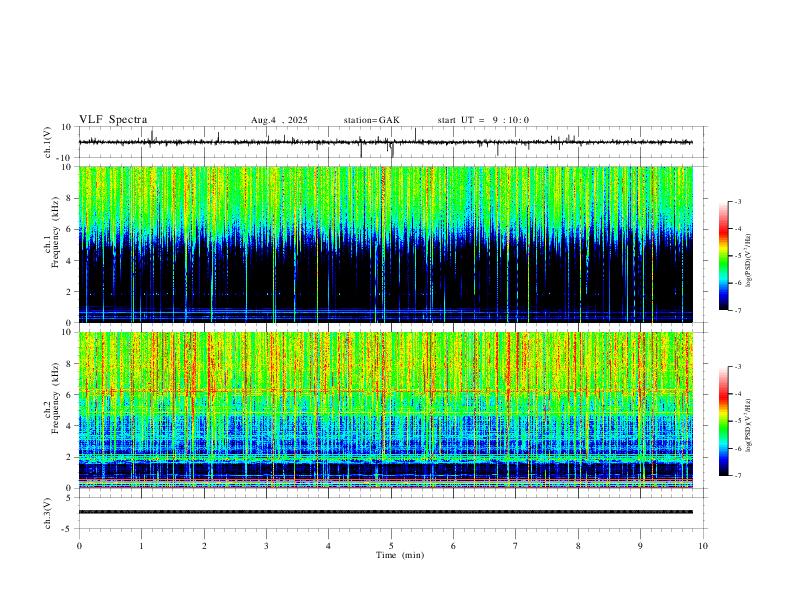Click the "-5" tick on ch.1 color bar
The image size is (792, 612).
point(738,256)
